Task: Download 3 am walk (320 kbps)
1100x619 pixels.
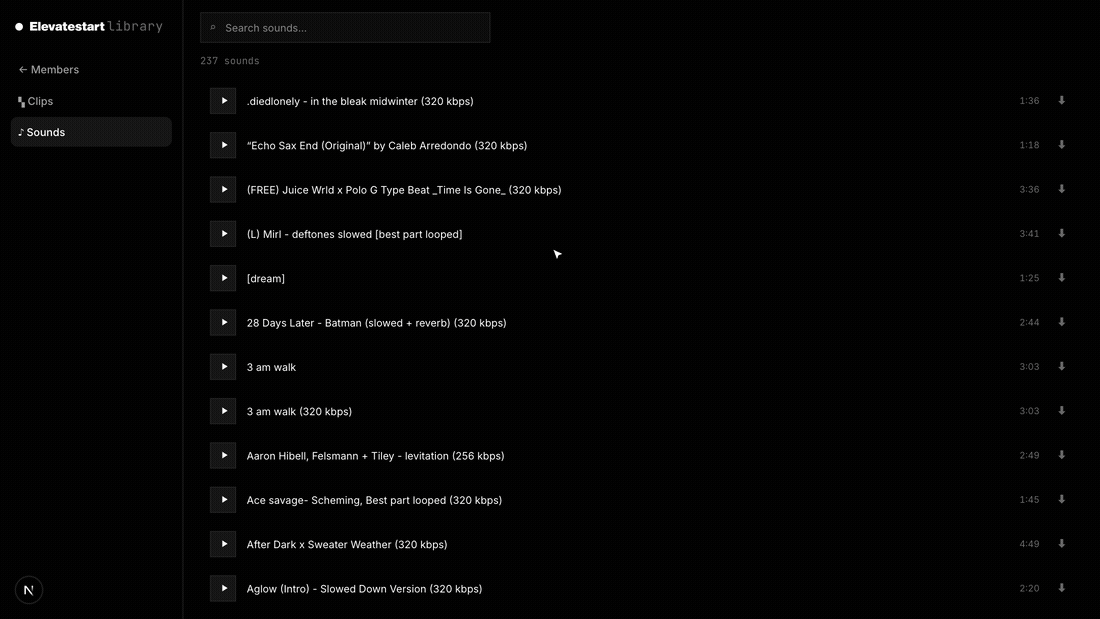Action: click(1061, 411)
